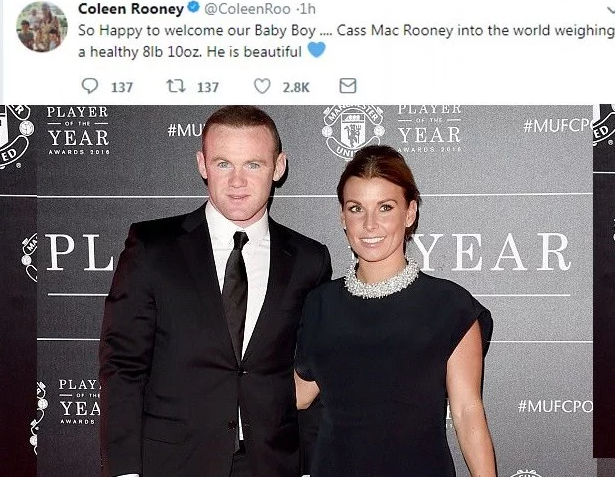The height and width of the screenshot is (477, 615).
Task: Click the 2.8K likes count
Action: click(x=296, y=87)
